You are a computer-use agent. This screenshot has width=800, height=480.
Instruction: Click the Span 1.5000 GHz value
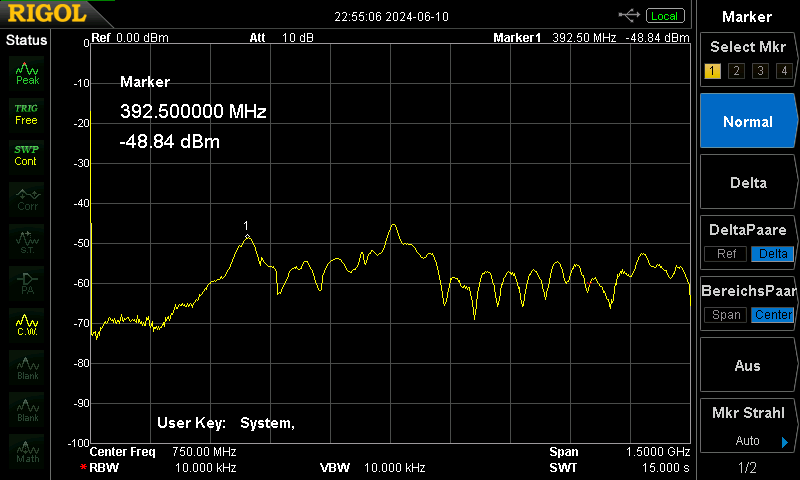658,451
